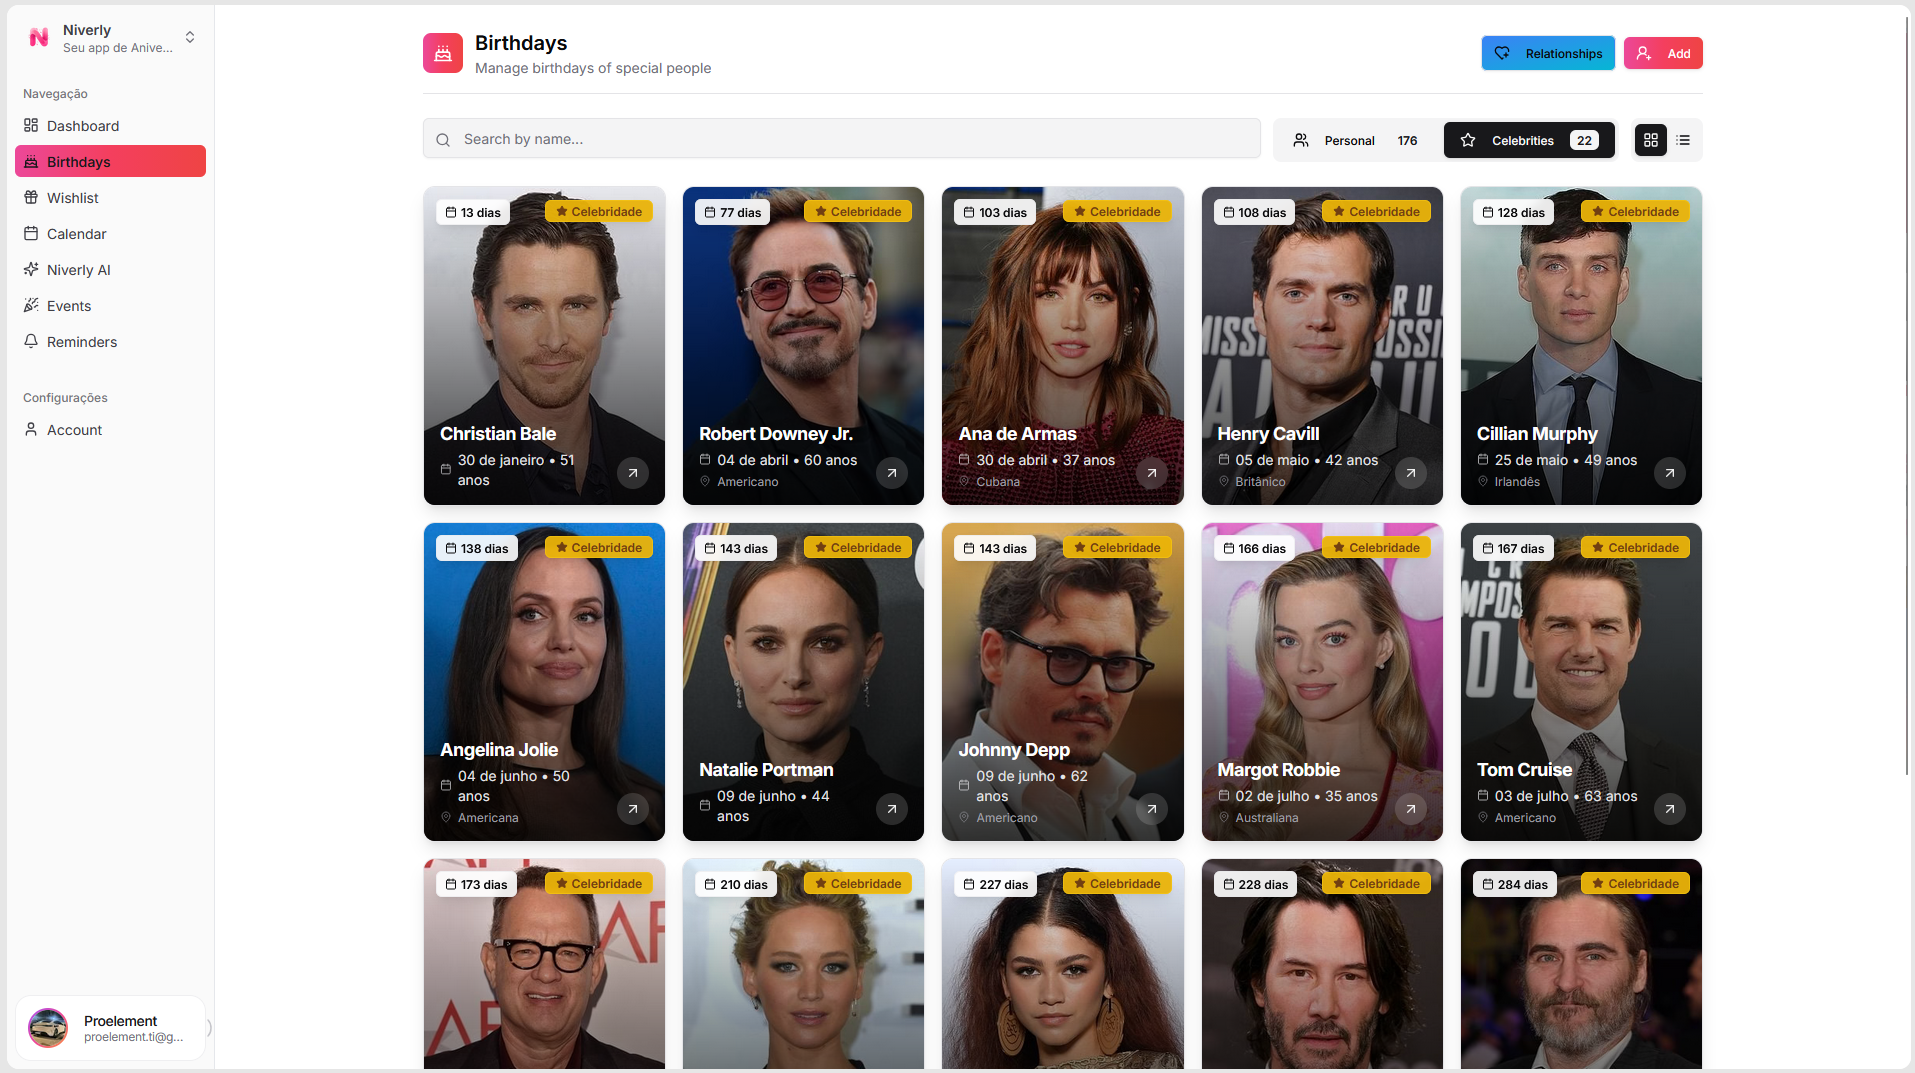Switch to list view layout
The height and width of the screenshot is (1073, 1915).
click(1683, 140)
